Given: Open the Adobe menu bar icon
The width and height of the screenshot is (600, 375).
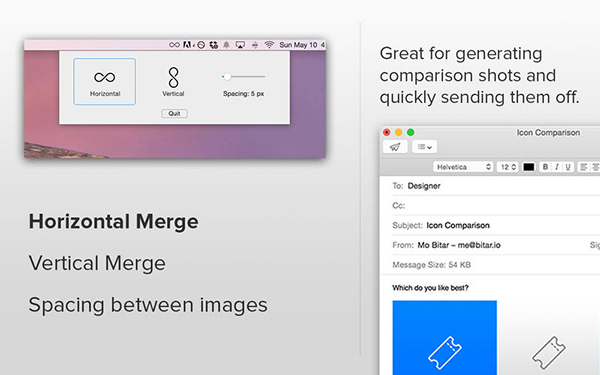Looking at the screenshot, I should click(x=187, y=45).
